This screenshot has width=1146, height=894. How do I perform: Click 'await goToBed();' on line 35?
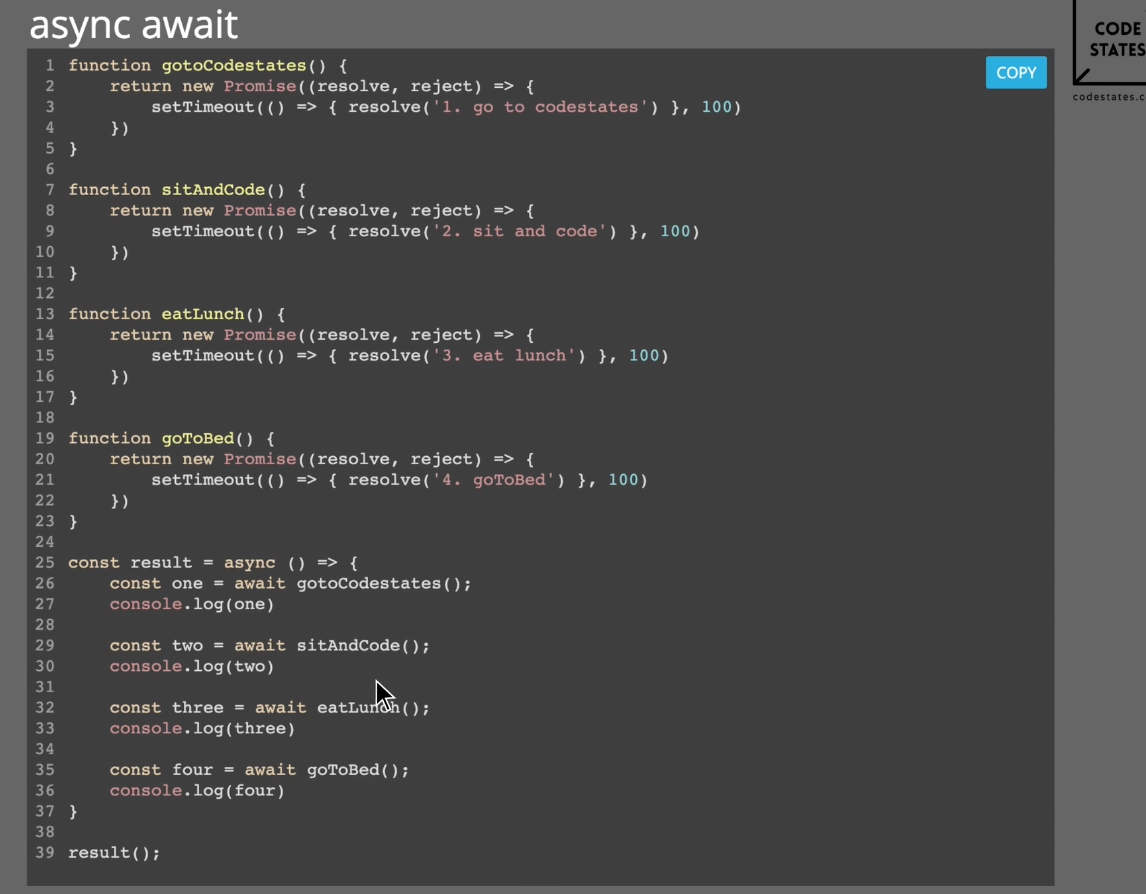327,770
